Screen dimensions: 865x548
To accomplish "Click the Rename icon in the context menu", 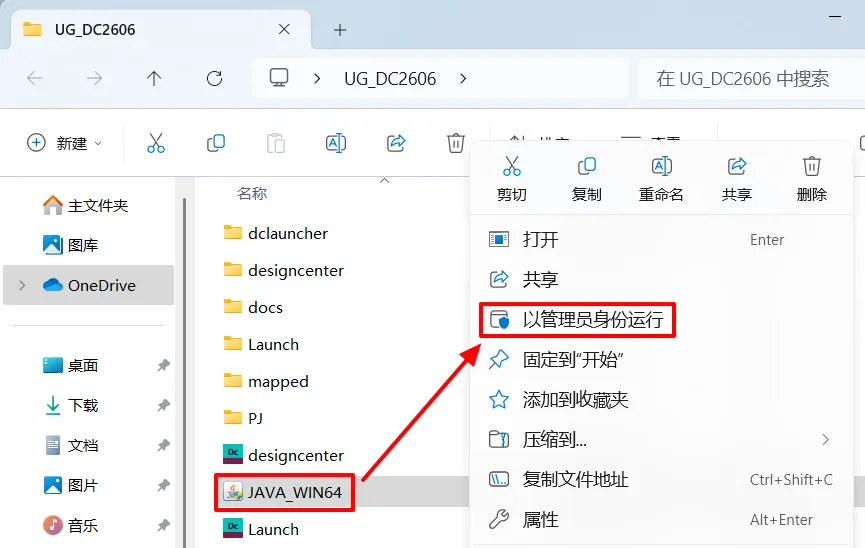I will coord(661,166).
